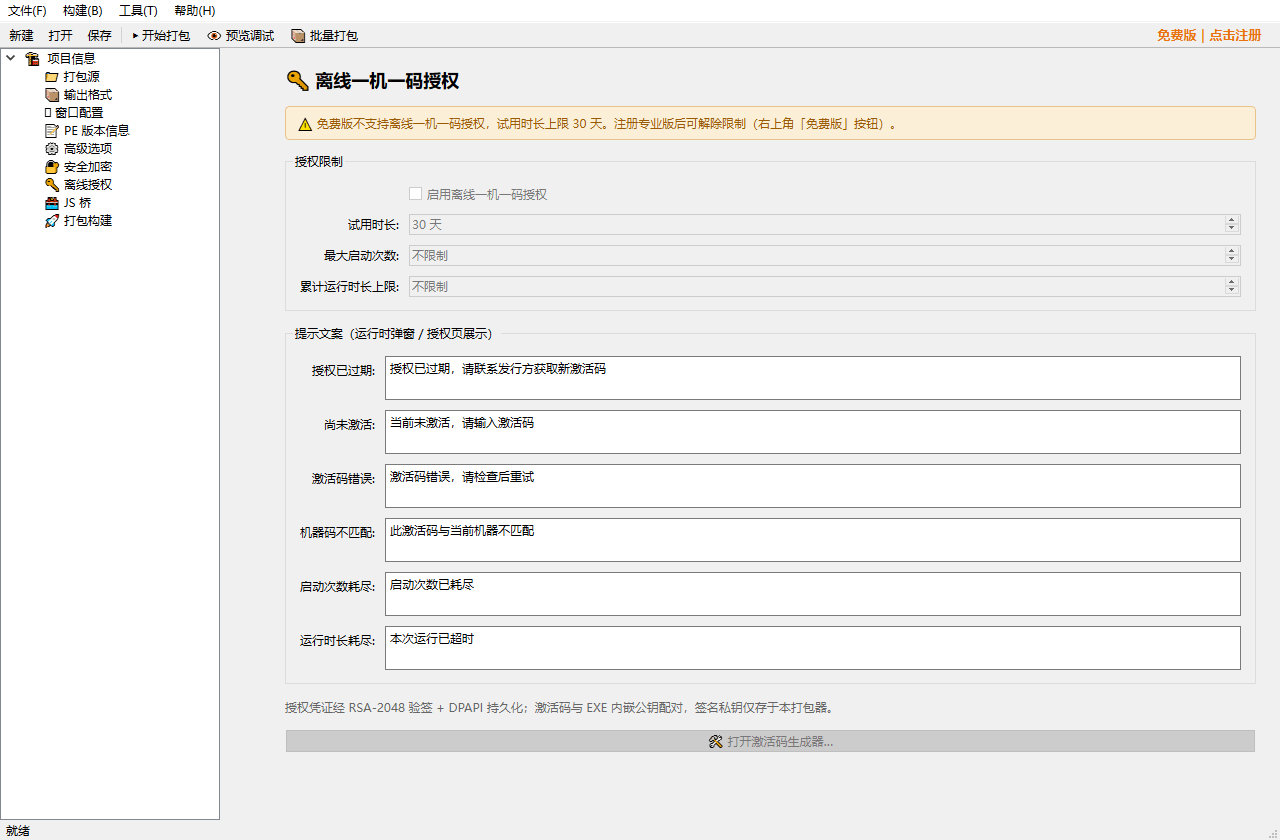Open the 文件(F) menu
Screen dimensions: 1280x840
point(28,11)
